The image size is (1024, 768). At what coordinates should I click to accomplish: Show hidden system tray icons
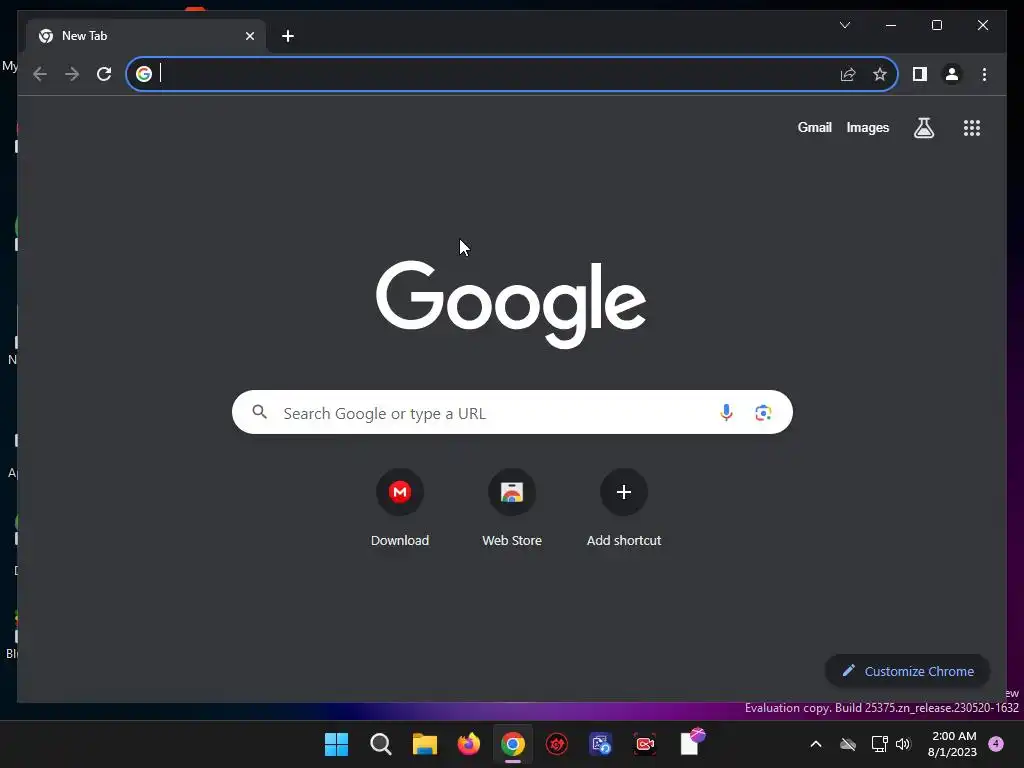click(816, 744)
